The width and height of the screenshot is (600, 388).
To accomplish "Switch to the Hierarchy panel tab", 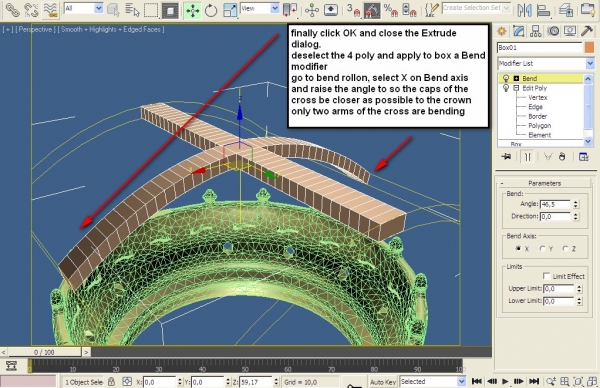I will tap(536, 31).
